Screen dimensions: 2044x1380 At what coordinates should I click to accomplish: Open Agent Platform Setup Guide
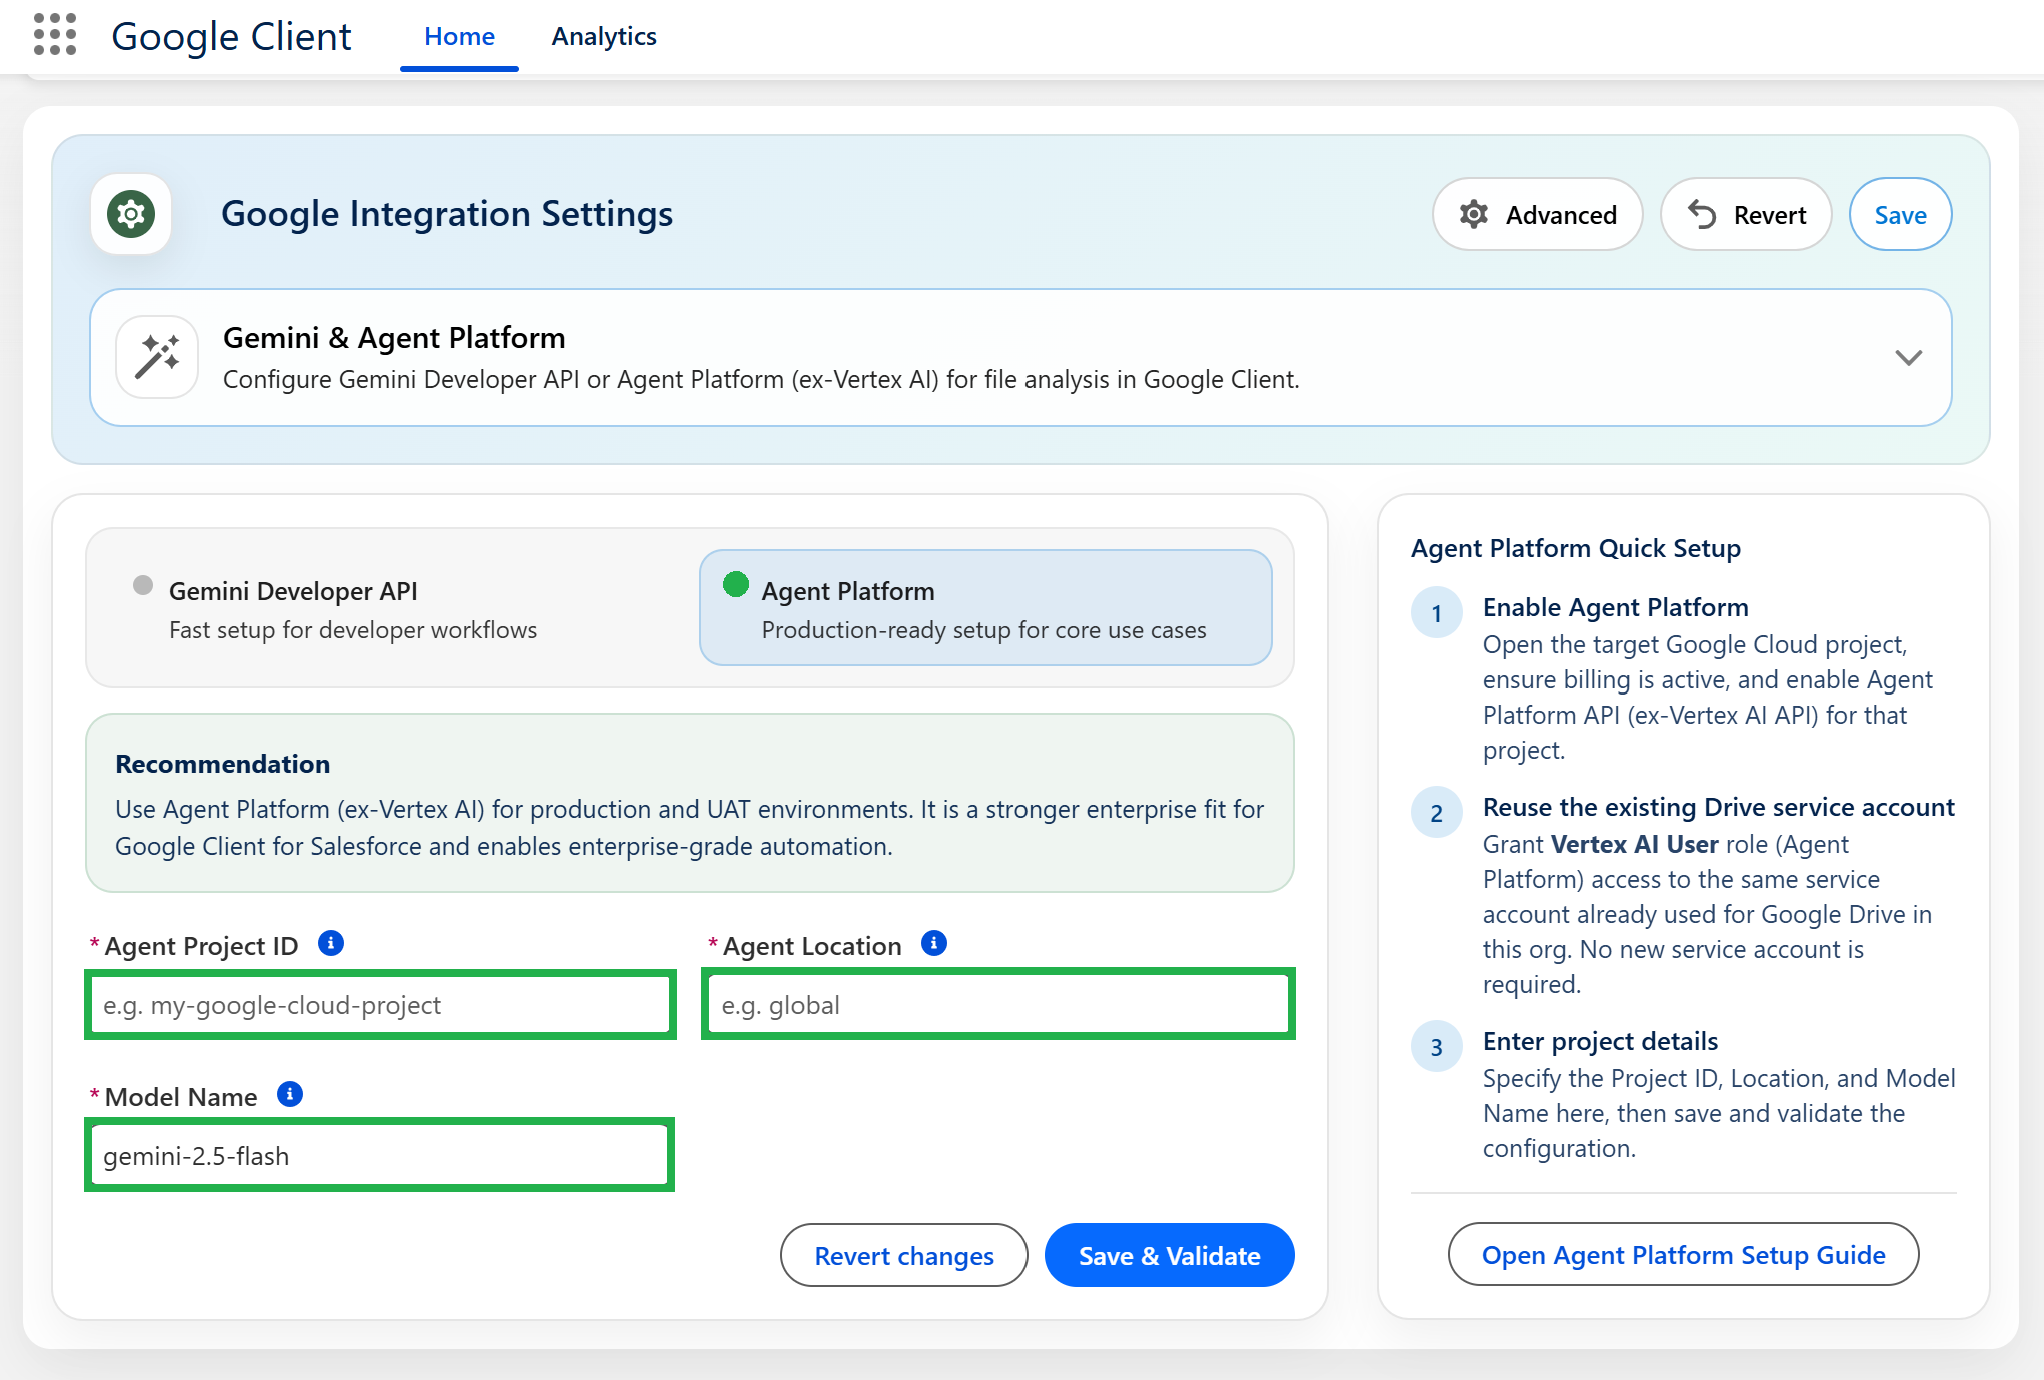tap(1683, 1255)
